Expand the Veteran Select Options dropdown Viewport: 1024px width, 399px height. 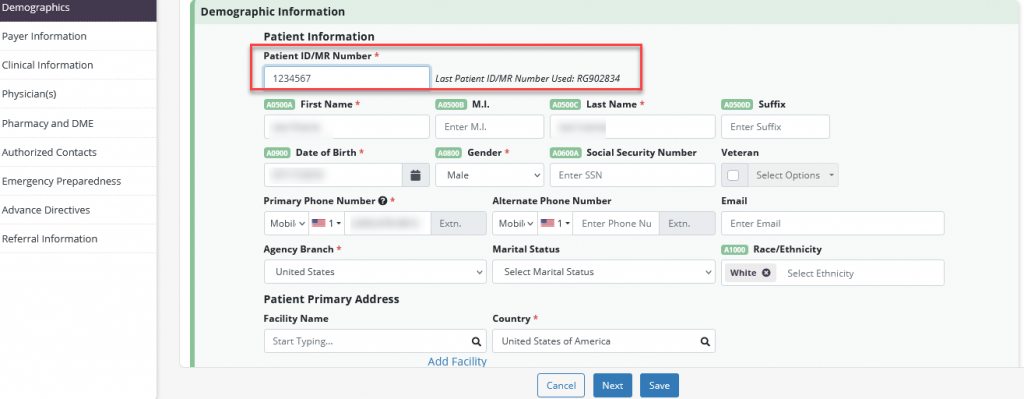coord(794,175)
